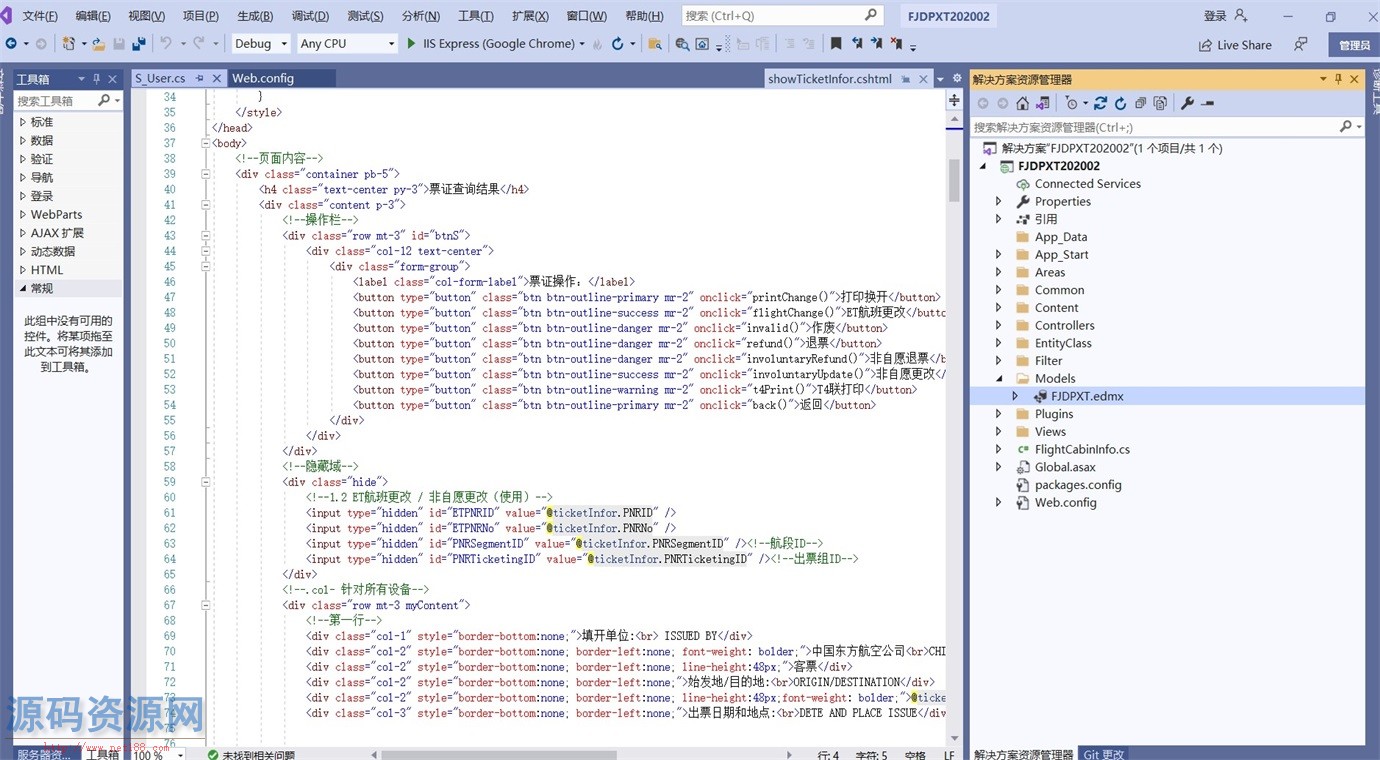Click the Save All toolbar icon
1380x760 pixels.
(x=139, y=44)
